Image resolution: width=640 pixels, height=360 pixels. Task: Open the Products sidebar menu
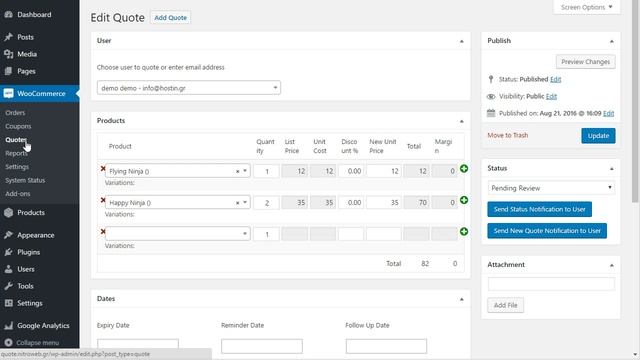coord(31,213)
